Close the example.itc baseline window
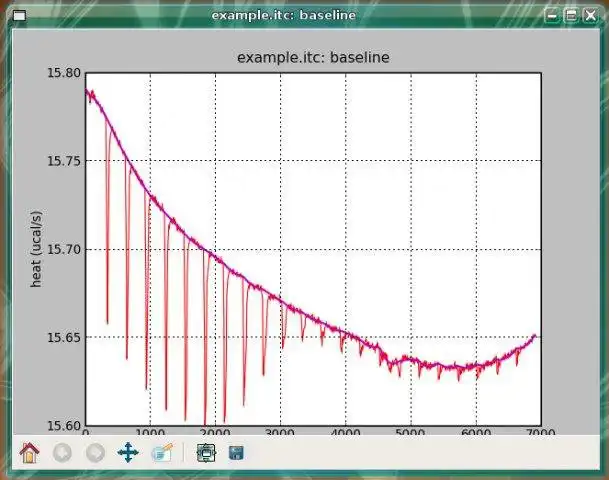This screenshot has height=480, width=609. [590, 16]
